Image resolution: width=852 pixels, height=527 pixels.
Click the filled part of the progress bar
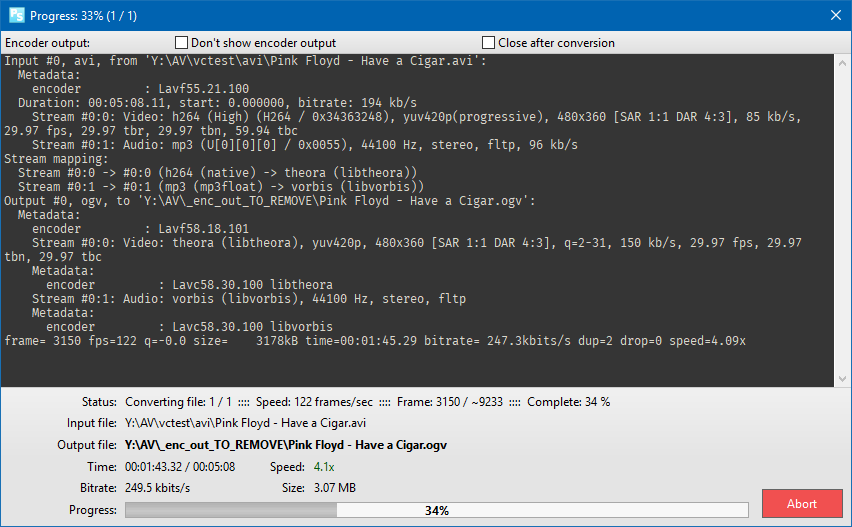(230, 510)
